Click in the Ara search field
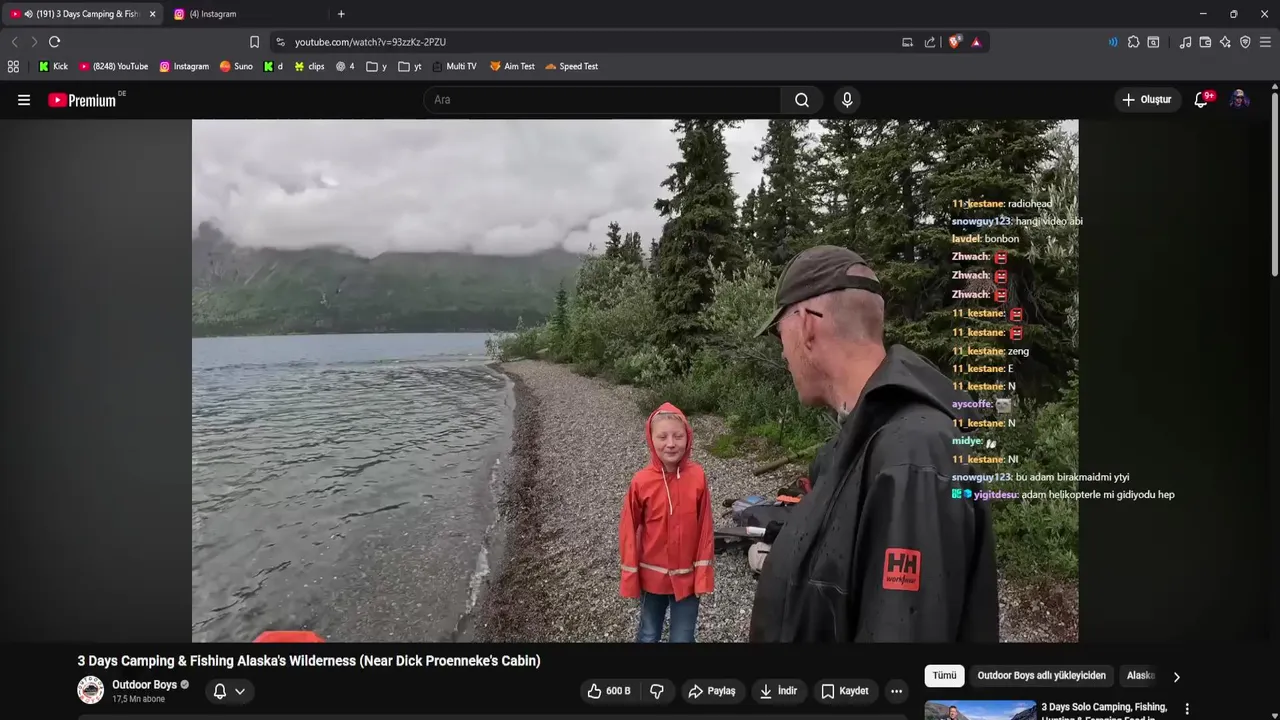The width and height of the screenshot is (1280, 720). (x=602, y=100)
